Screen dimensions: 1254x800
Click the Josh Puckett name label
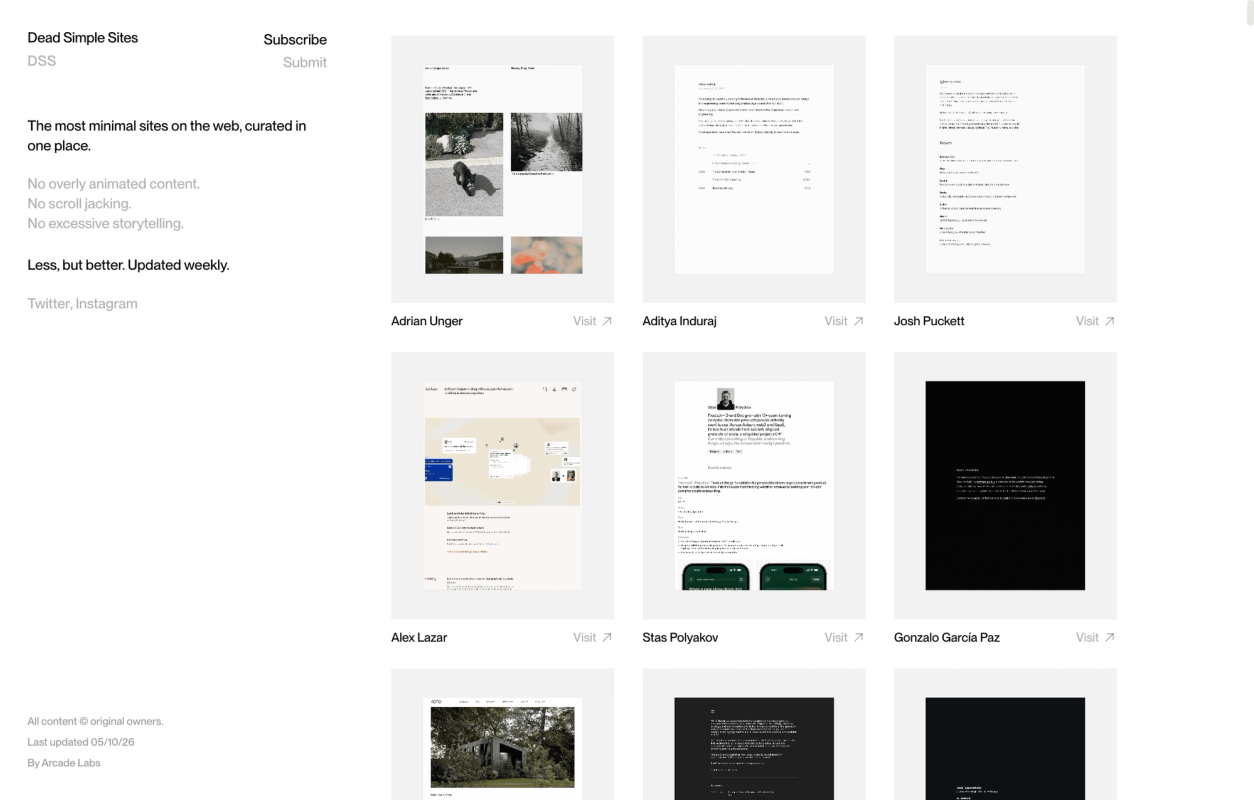tap(929, 321)
